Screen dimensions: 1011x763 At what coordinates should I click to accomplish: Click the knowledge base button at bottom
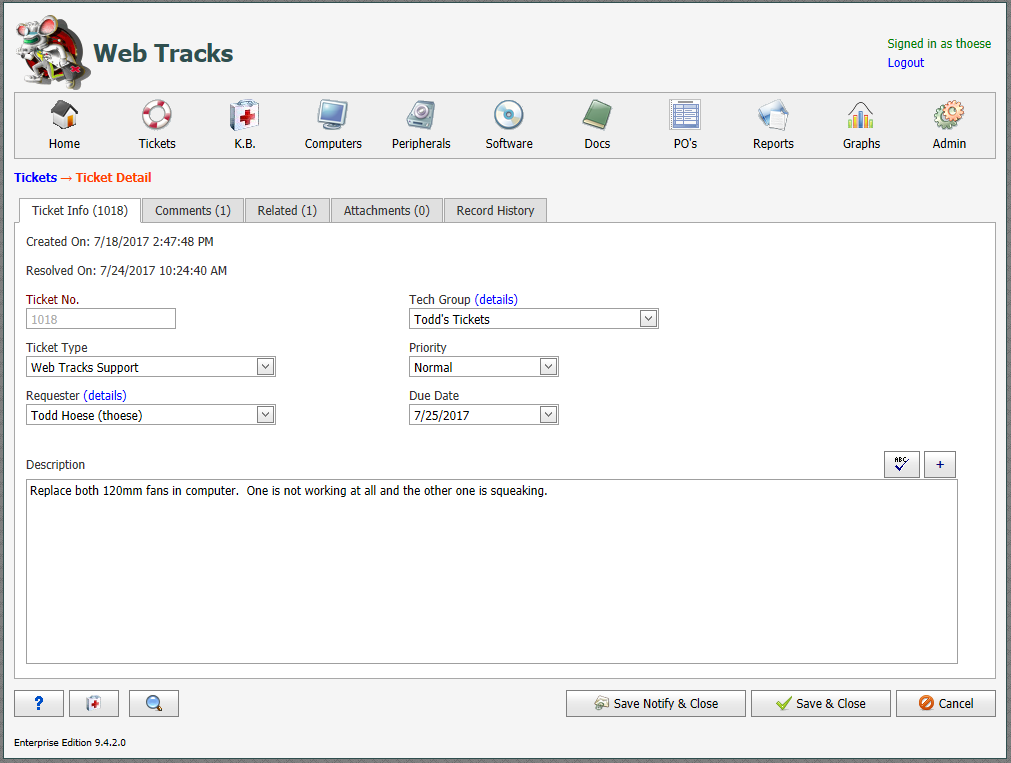[x=94, y=703]
